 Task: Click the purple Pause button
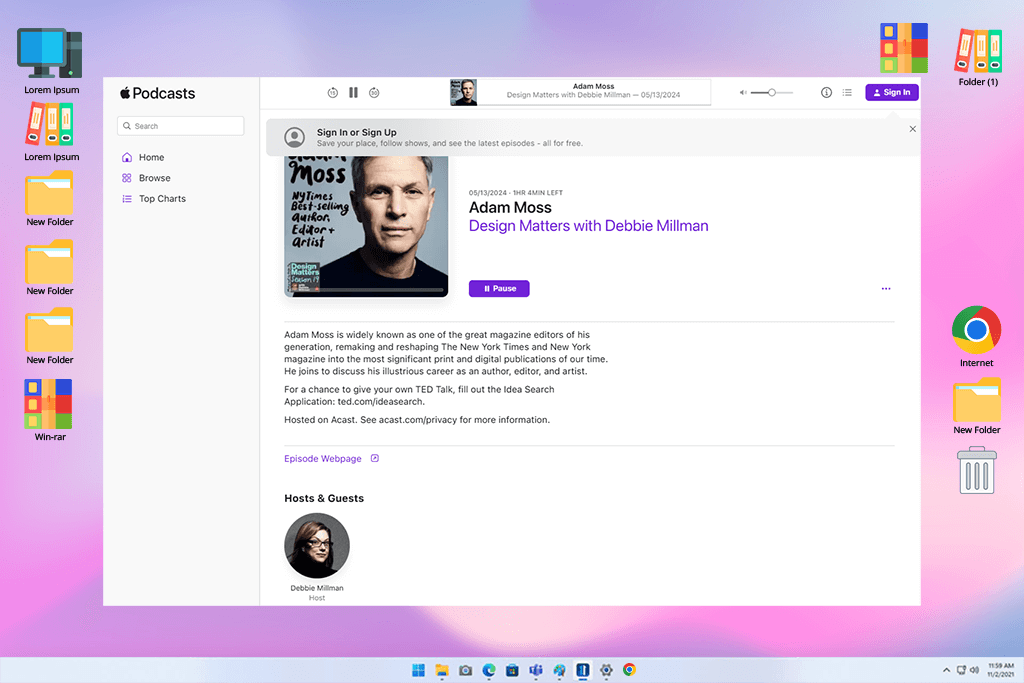click(499, 289)
